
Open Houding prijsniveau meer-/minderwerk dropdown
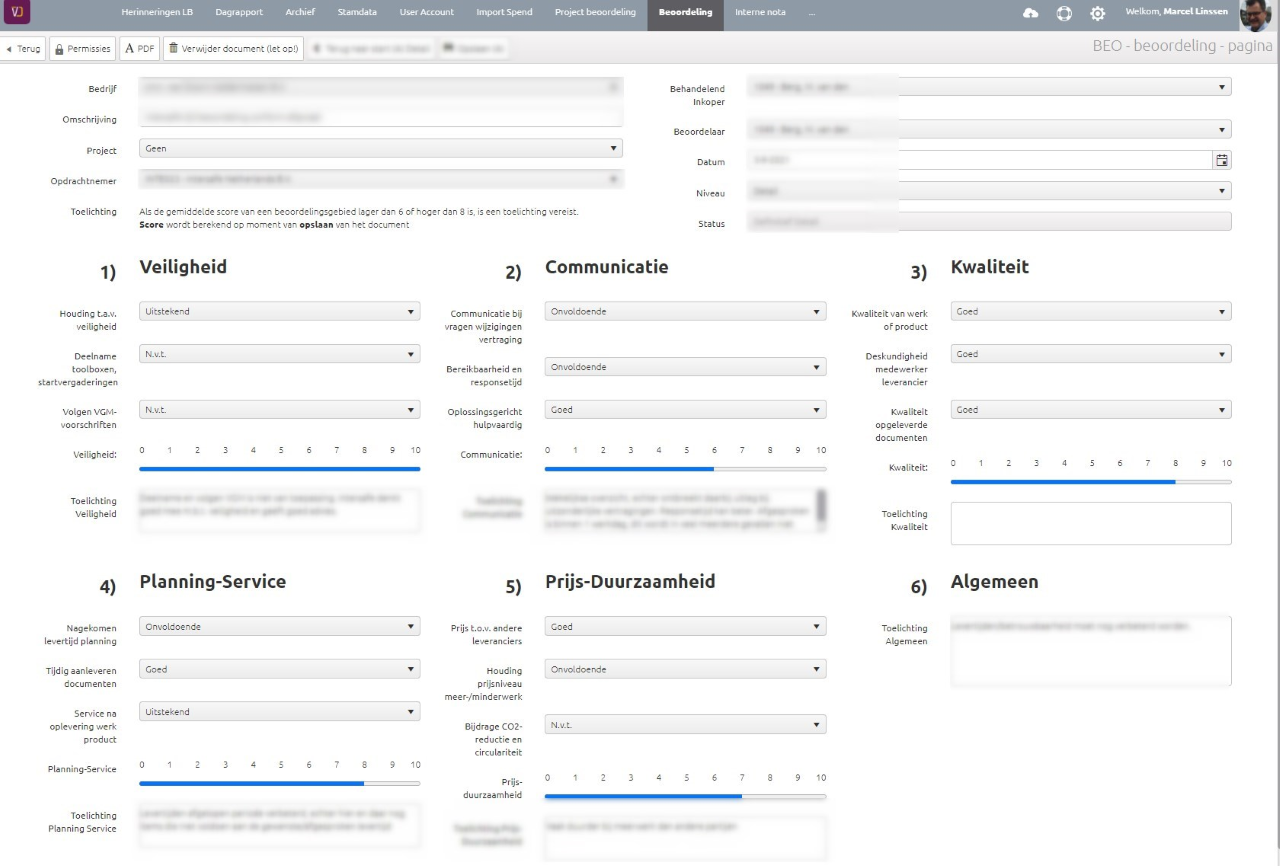tap(685, 669)
